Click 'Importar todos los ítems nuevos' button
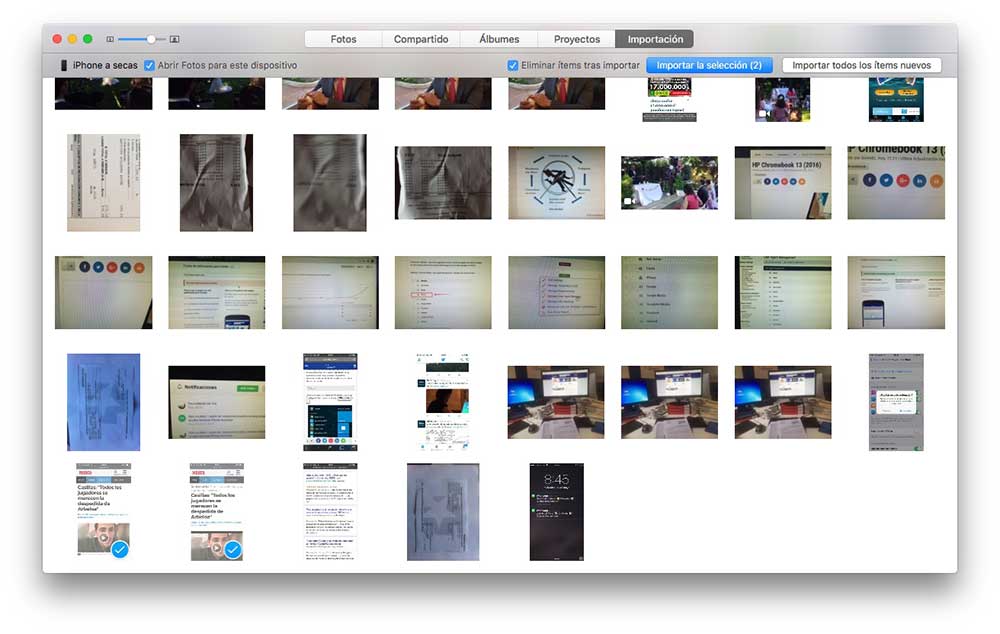This screenshot has width=1000, height=634. [x=861, y=65]
